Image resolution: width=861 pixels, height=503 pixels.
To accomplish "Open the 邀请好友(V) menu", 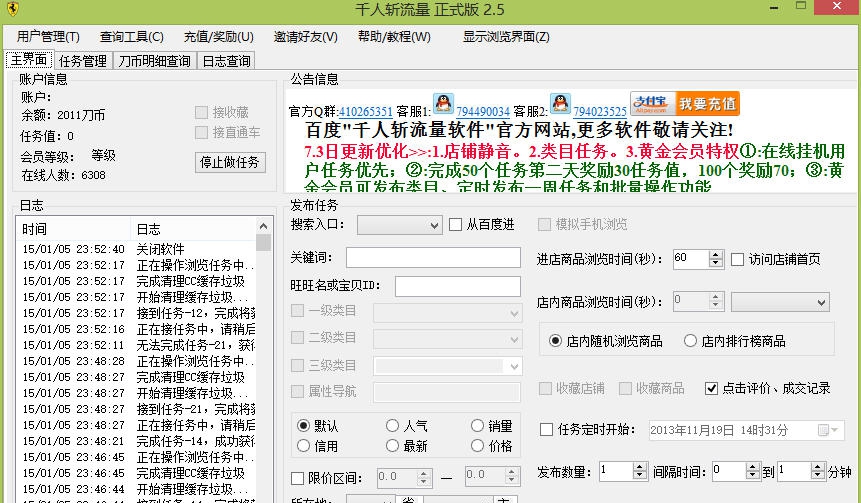I will pyautogui.click(x=306, y=37).
